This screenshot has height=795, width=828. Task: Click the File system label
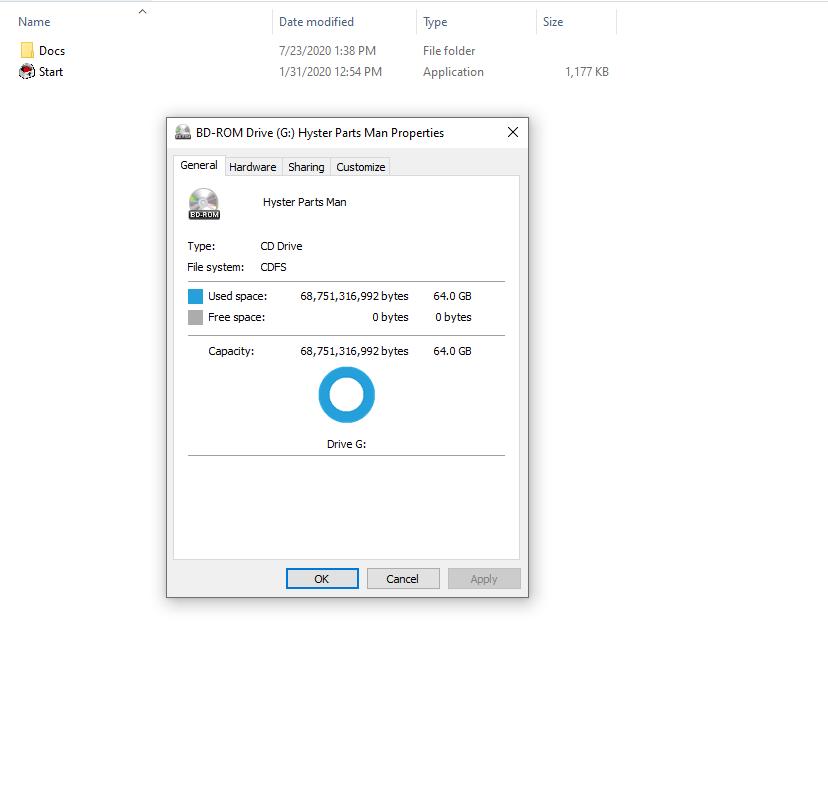click(215, 267)
